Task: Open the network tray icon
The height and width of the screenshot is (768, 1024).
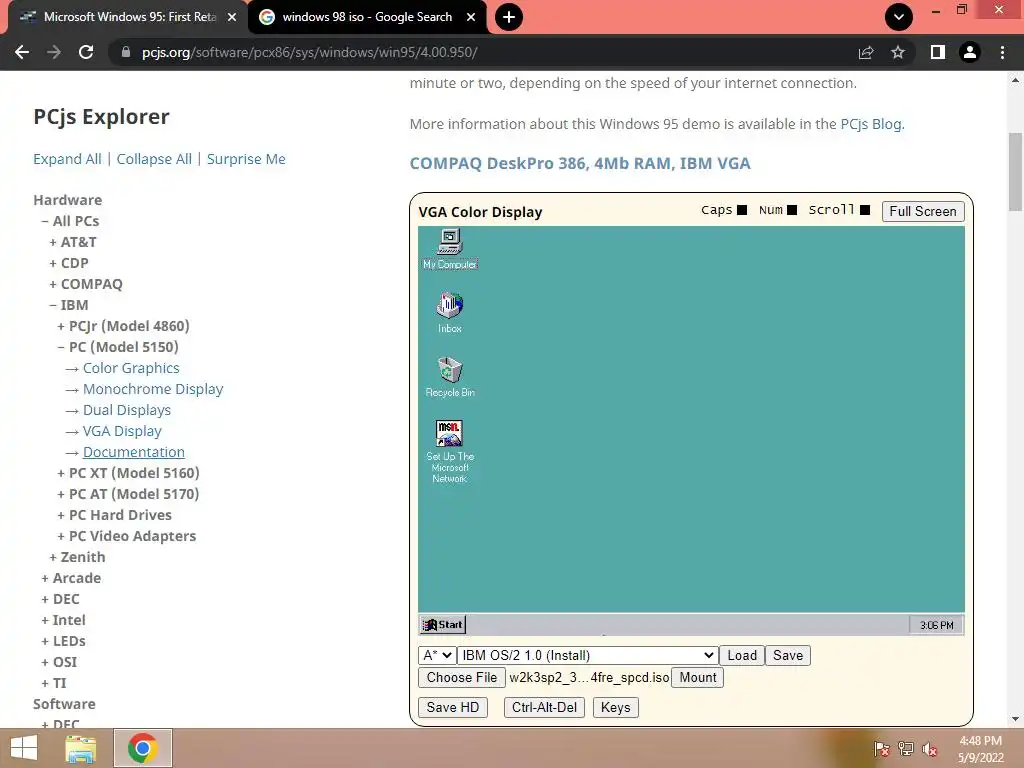Action: pos(906,749)
